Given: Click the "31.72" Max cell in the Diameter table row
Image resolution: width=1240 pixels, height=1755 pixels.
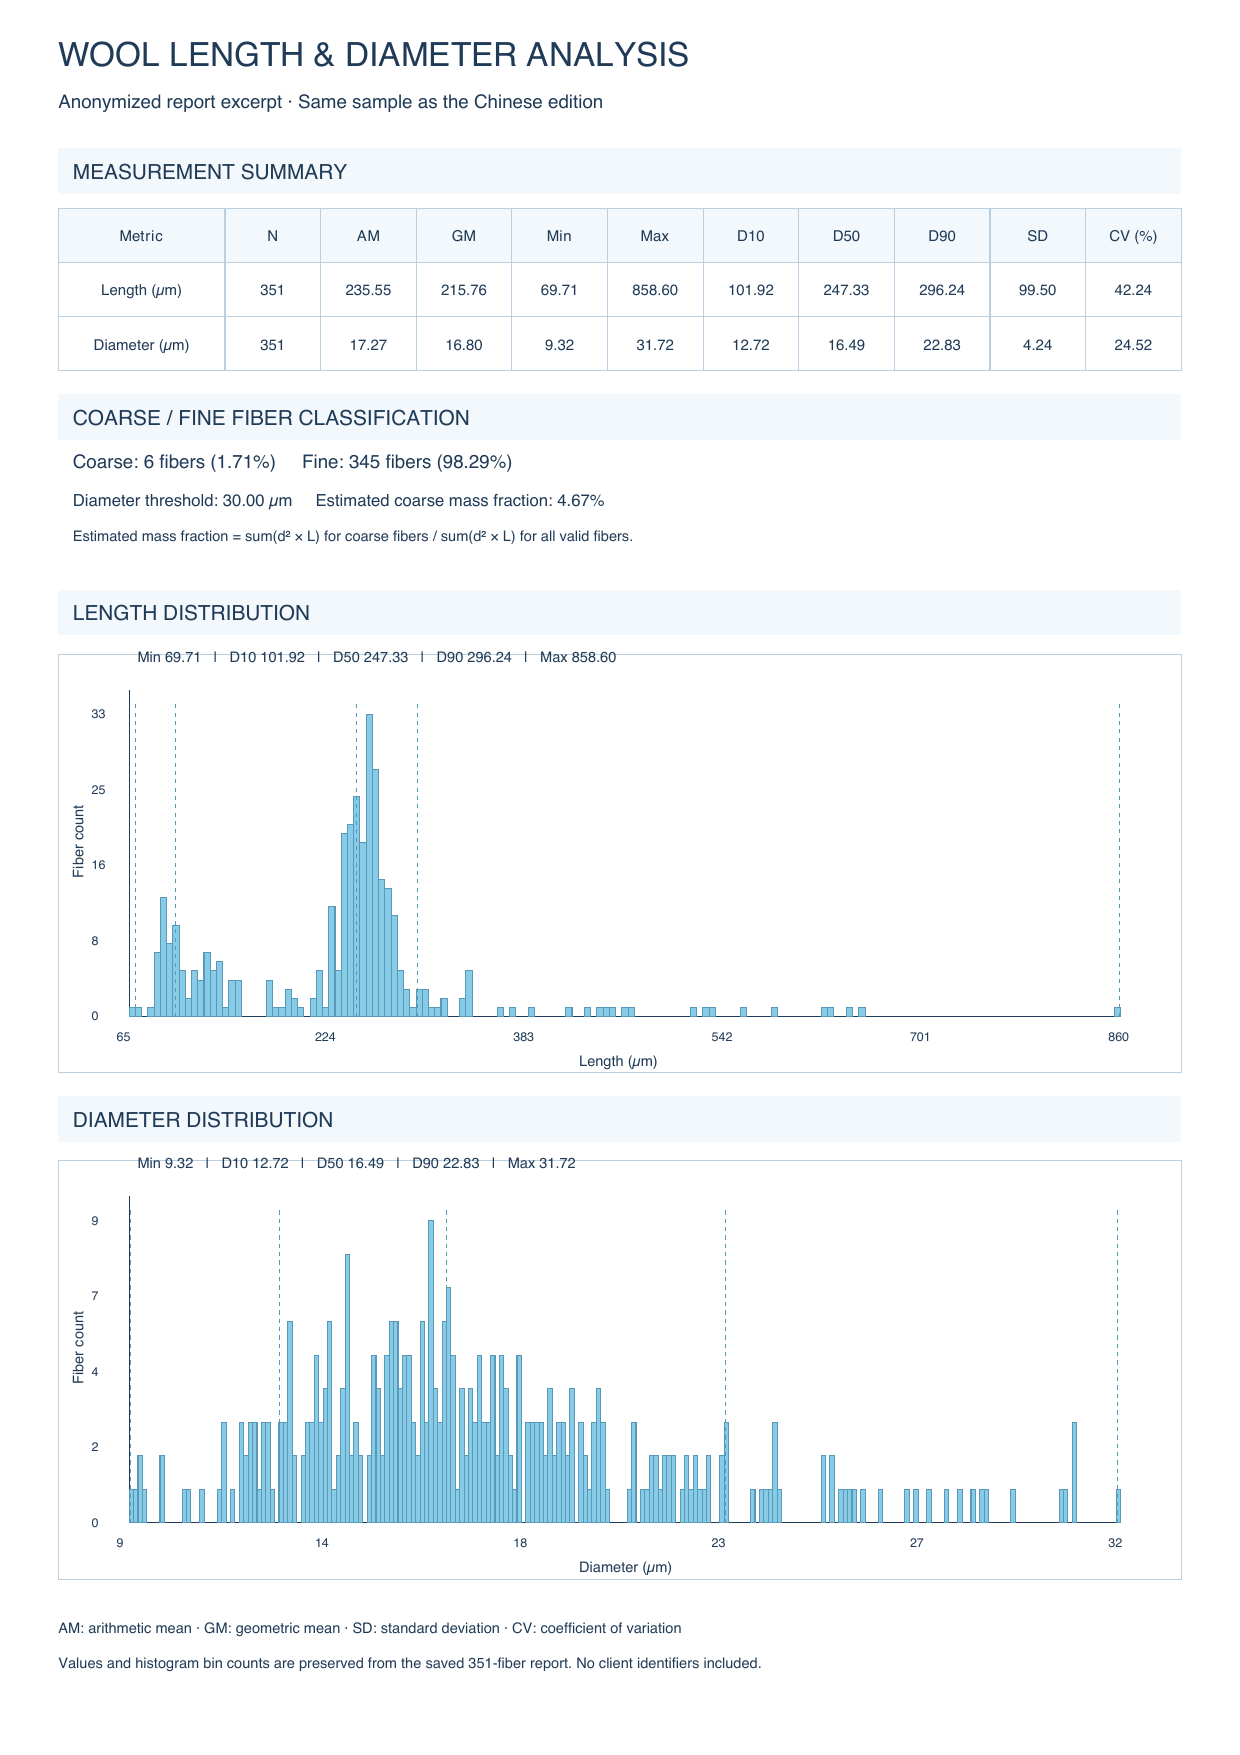Looking at the screenshot, I should [x=655, y=345].
